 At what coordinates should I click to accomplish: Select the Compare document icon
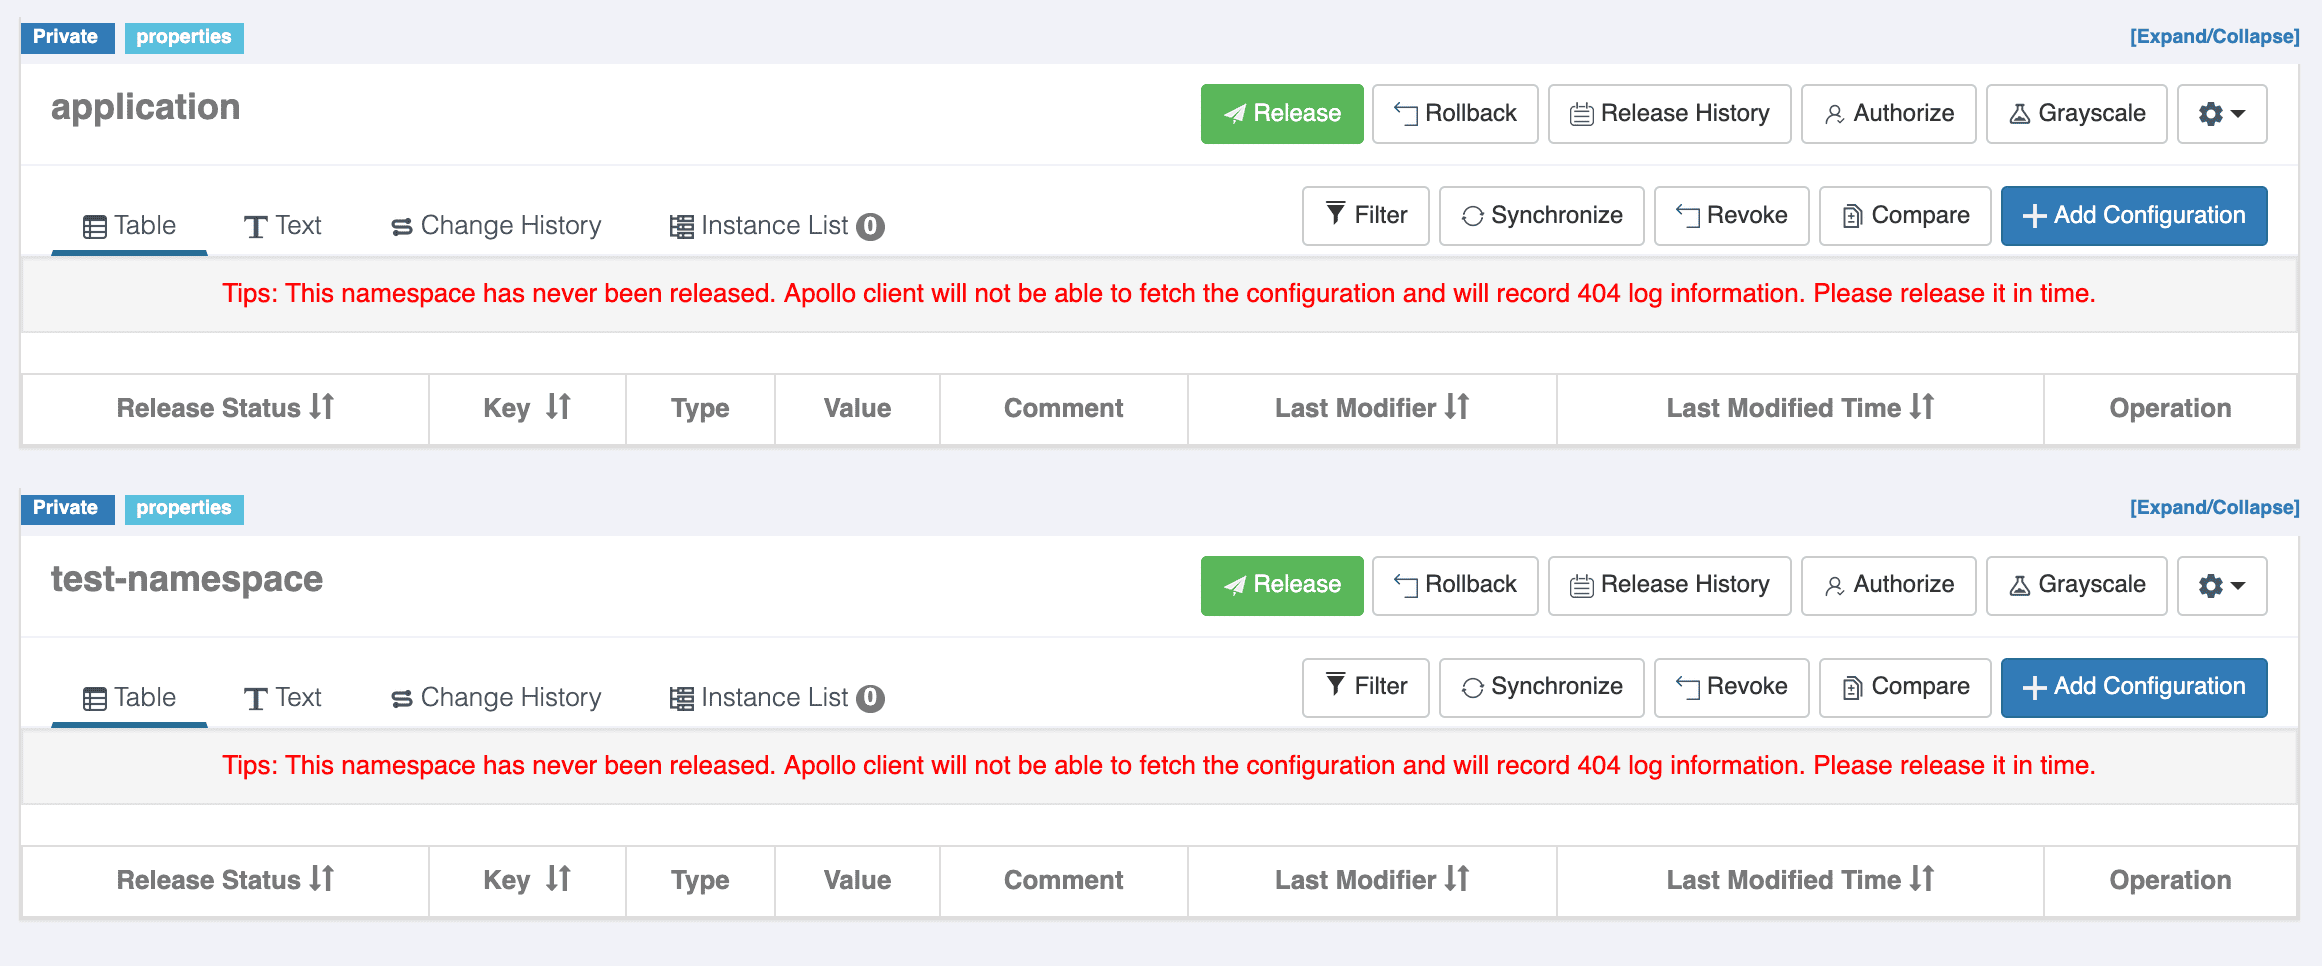tap(1851, 215)
